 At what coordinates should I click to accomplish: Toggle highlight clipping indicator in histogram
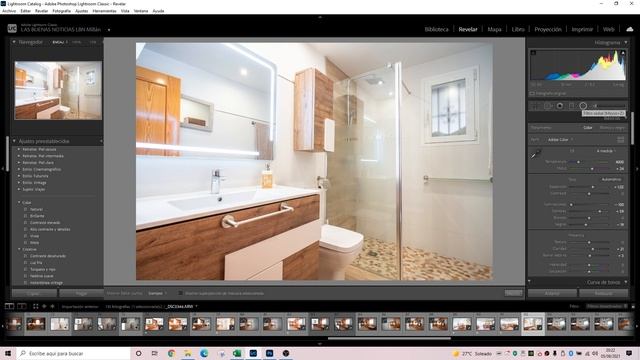[622, 53]
